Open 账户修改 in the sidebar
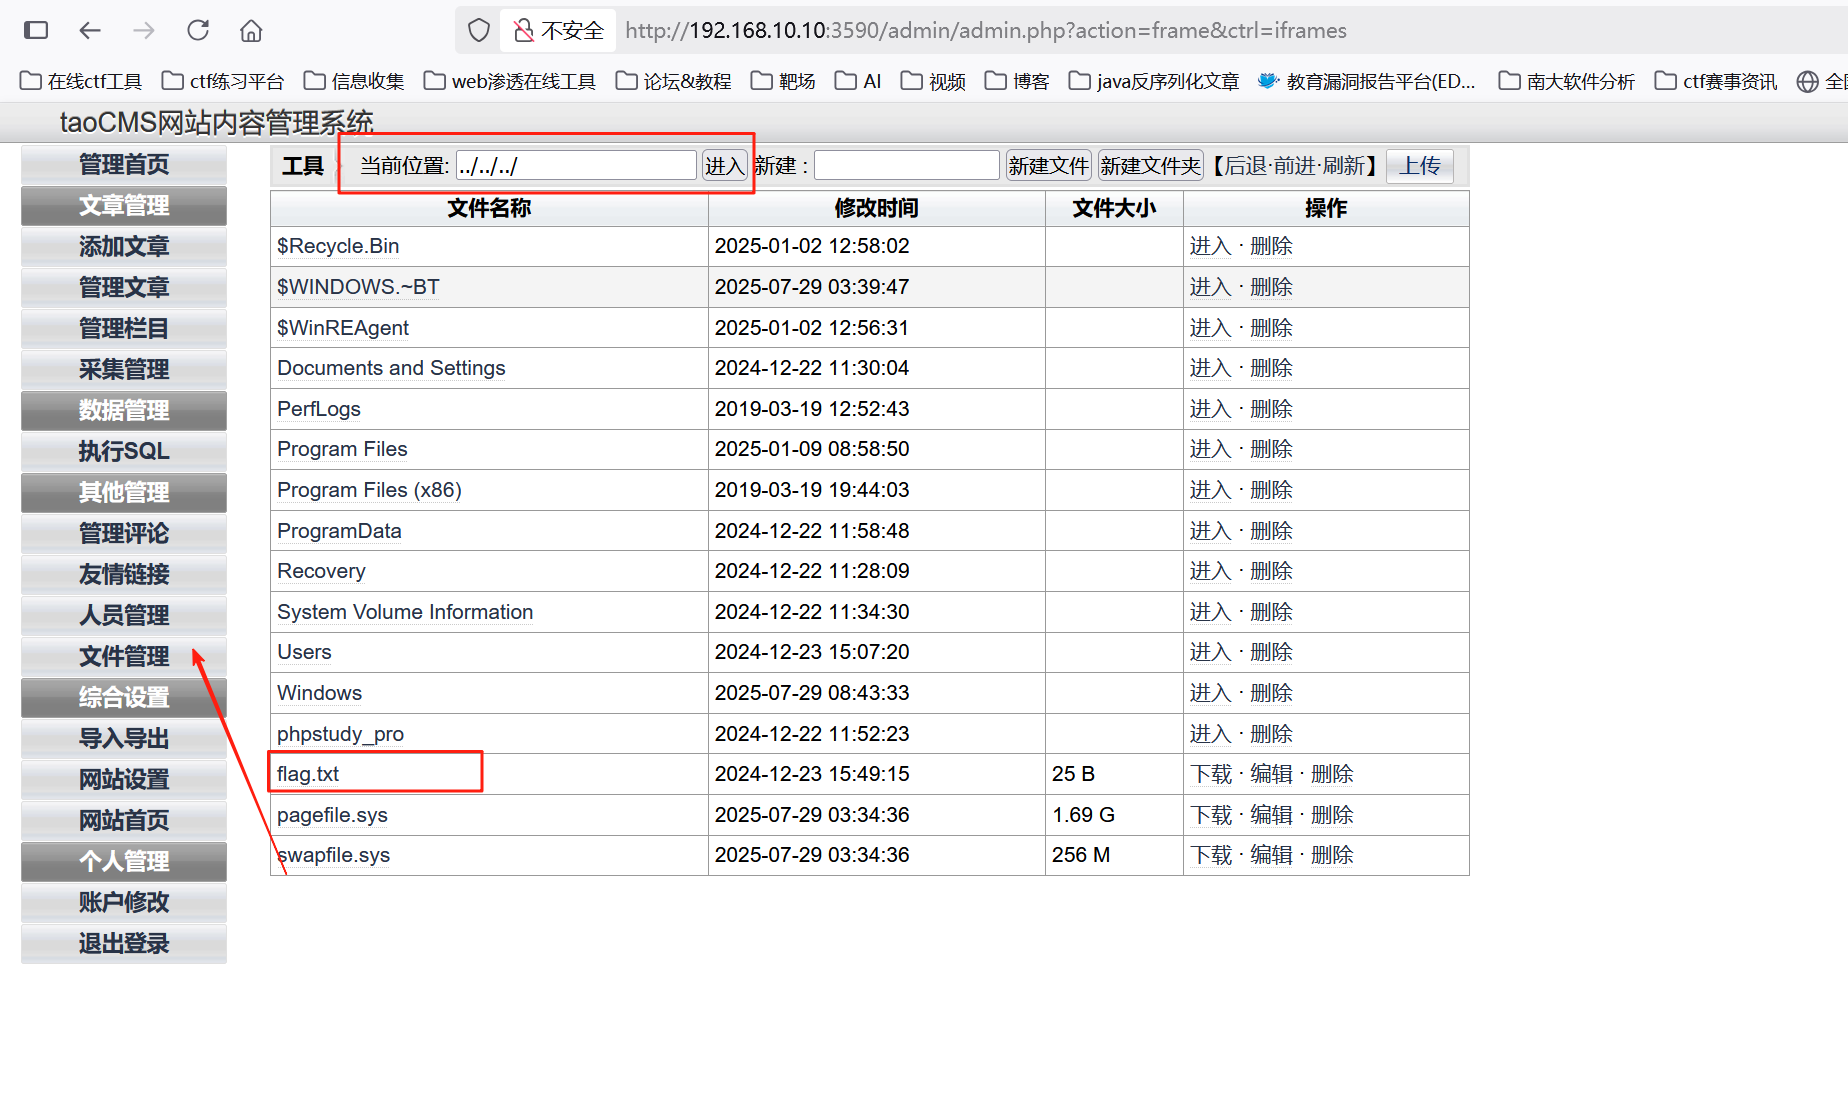Viewport: 1848px width, 1107px height. coord(124,903)
